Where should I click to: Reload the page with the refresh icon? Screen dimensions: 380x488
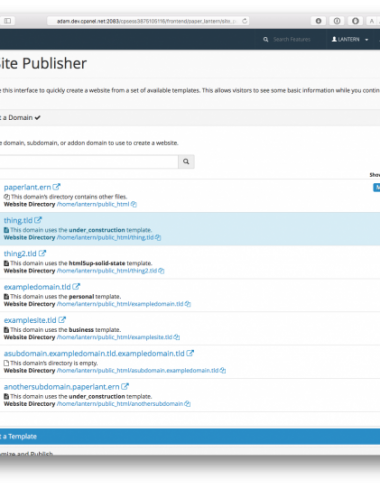coord(244,21)
